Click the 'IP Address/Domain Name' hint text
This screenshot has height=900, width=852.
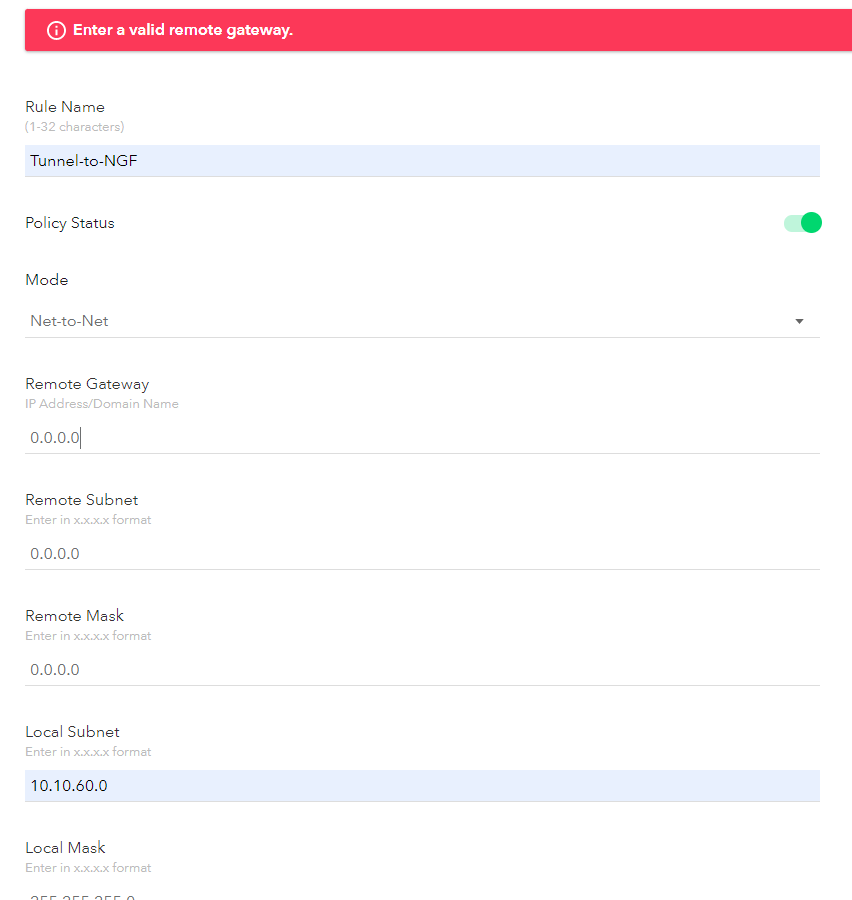[102, 404]
